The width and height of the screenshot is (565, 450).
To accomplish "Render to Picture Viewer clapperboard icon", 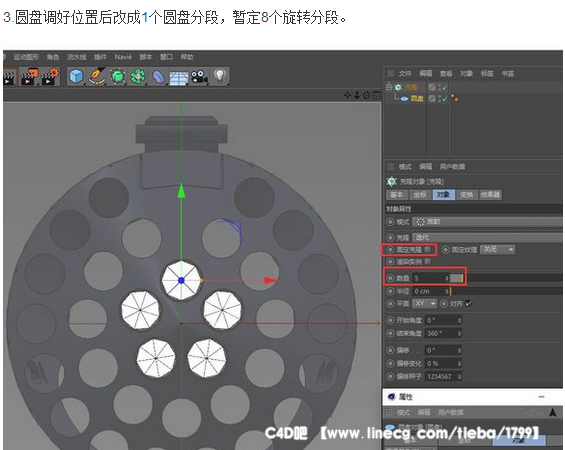I will [x=30, y=77].
